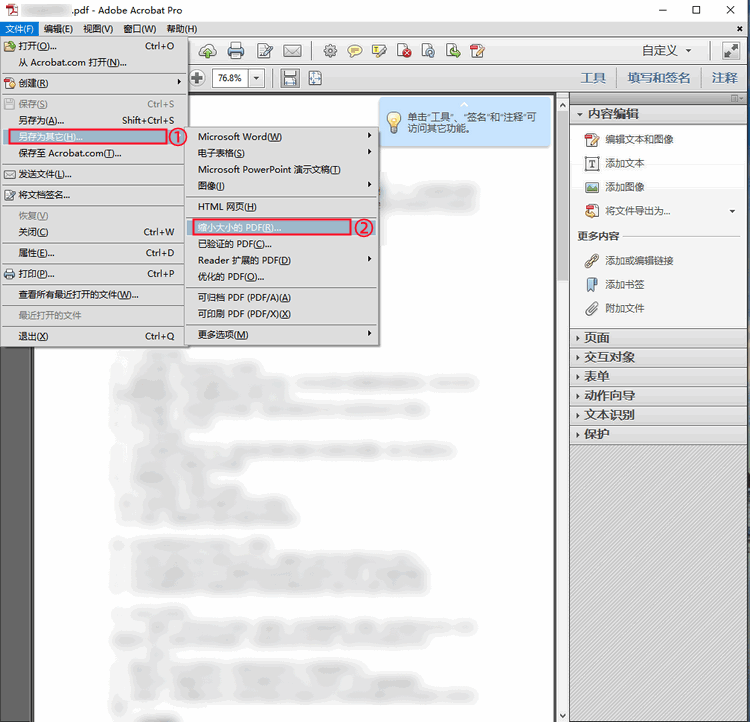
Task: Select 发送文件(L) menu item
Action: pyautogui.click(x=93, y=174)
